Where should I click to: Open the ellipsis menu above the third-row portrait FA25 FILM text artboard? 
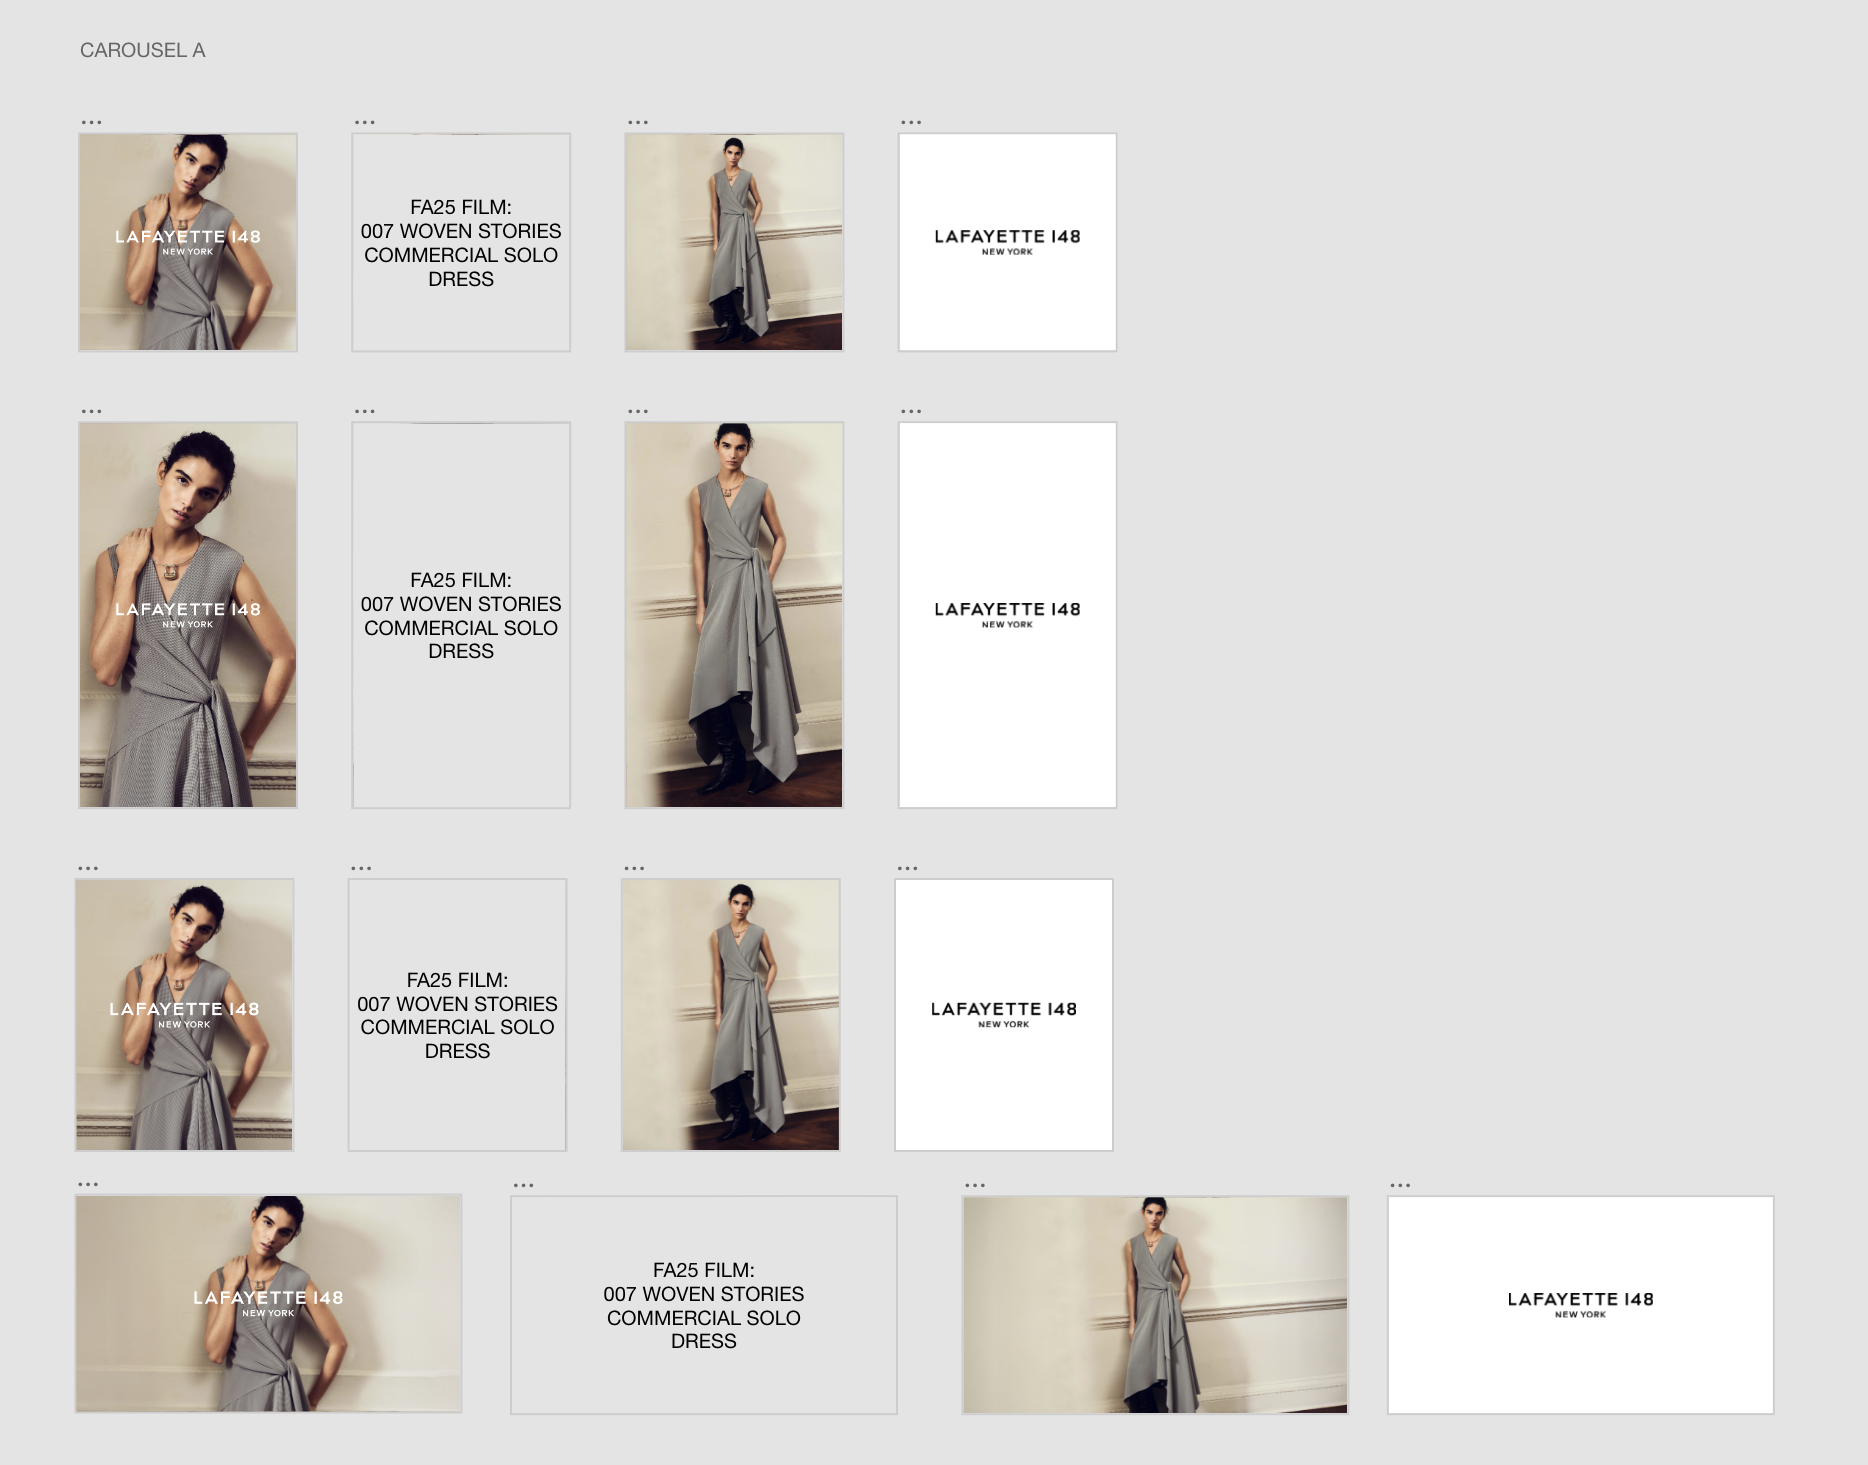[x=361, y=868]
